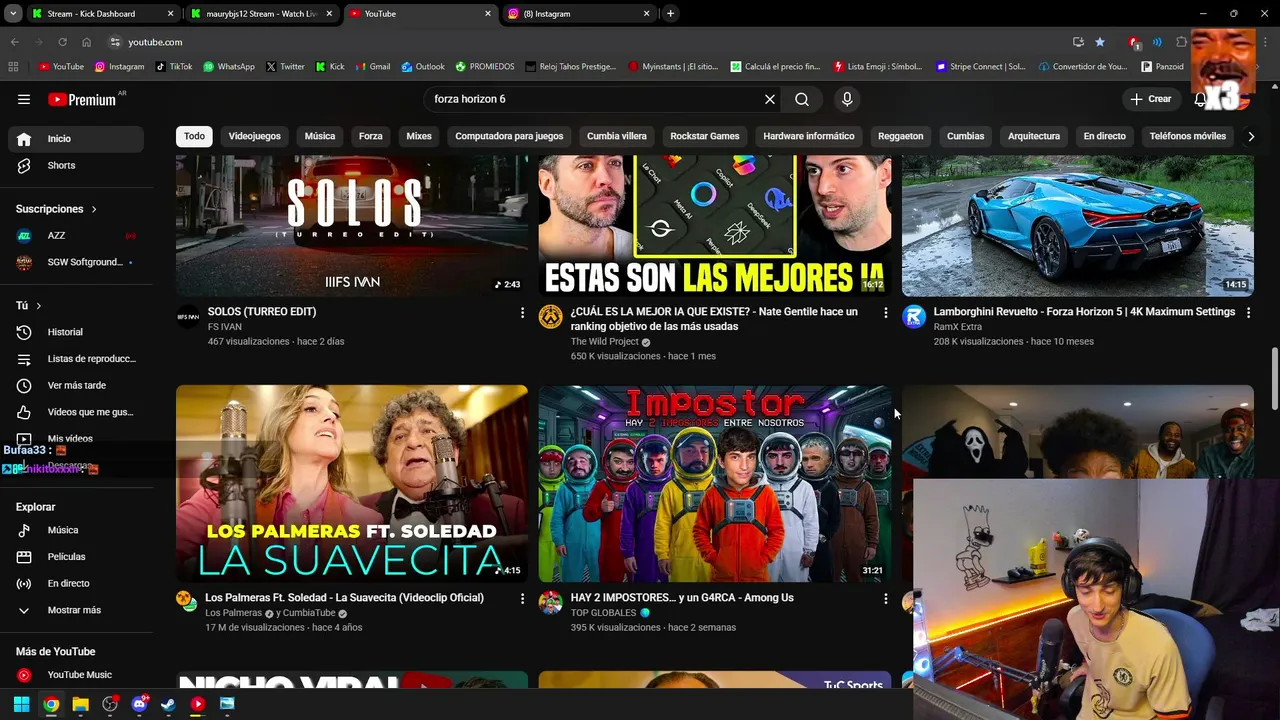Open Chrome apps grid in bookmarks bar

[x=13, y=67]
